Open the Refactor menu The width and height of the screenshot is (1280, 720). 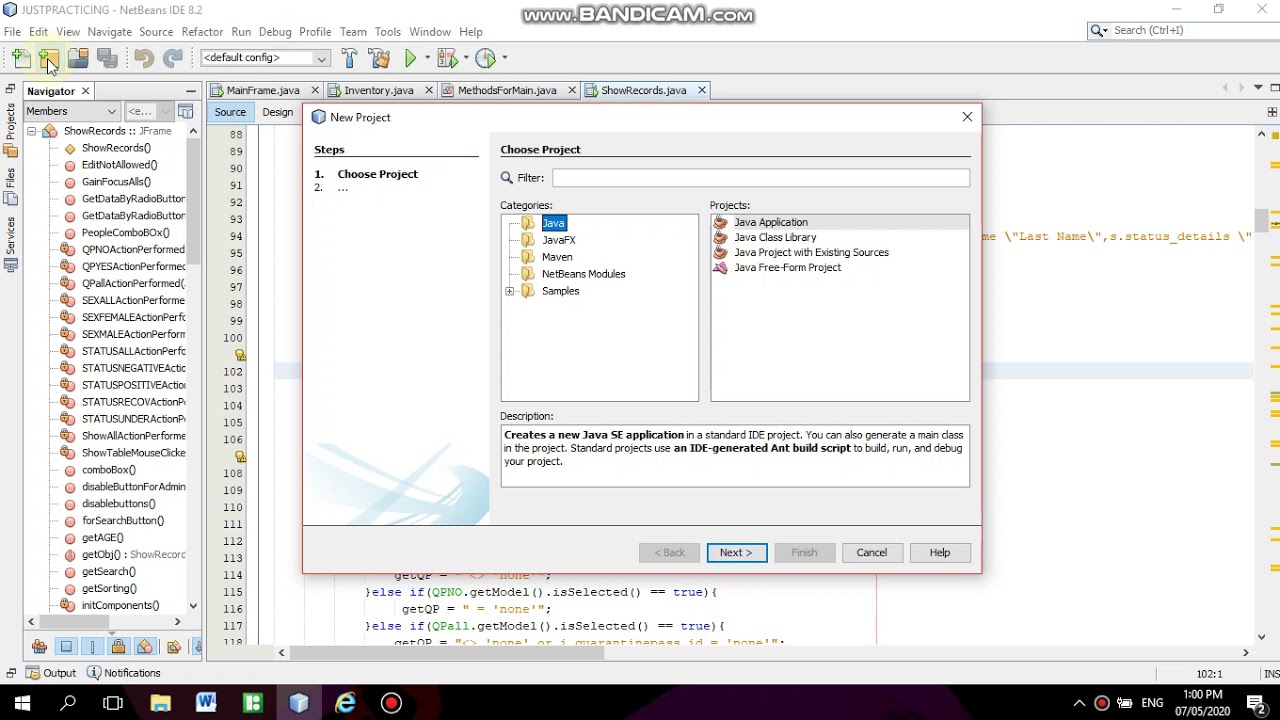202,32
